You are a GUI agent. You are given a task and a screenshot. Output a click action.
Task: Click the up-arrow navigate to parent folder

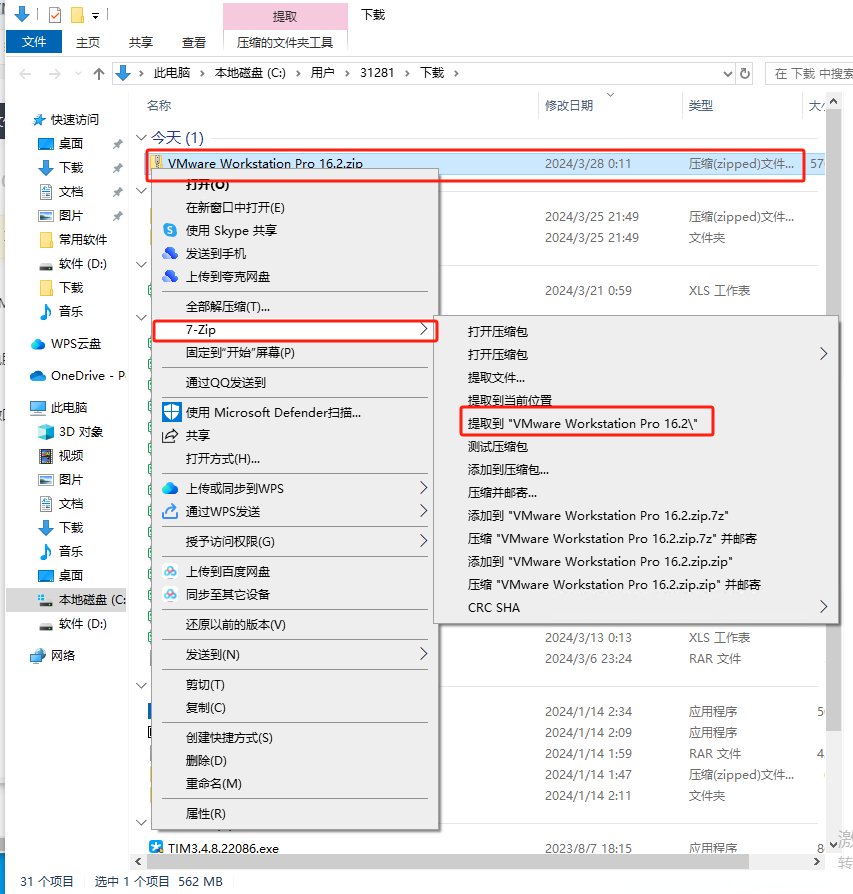coord(99,74)
